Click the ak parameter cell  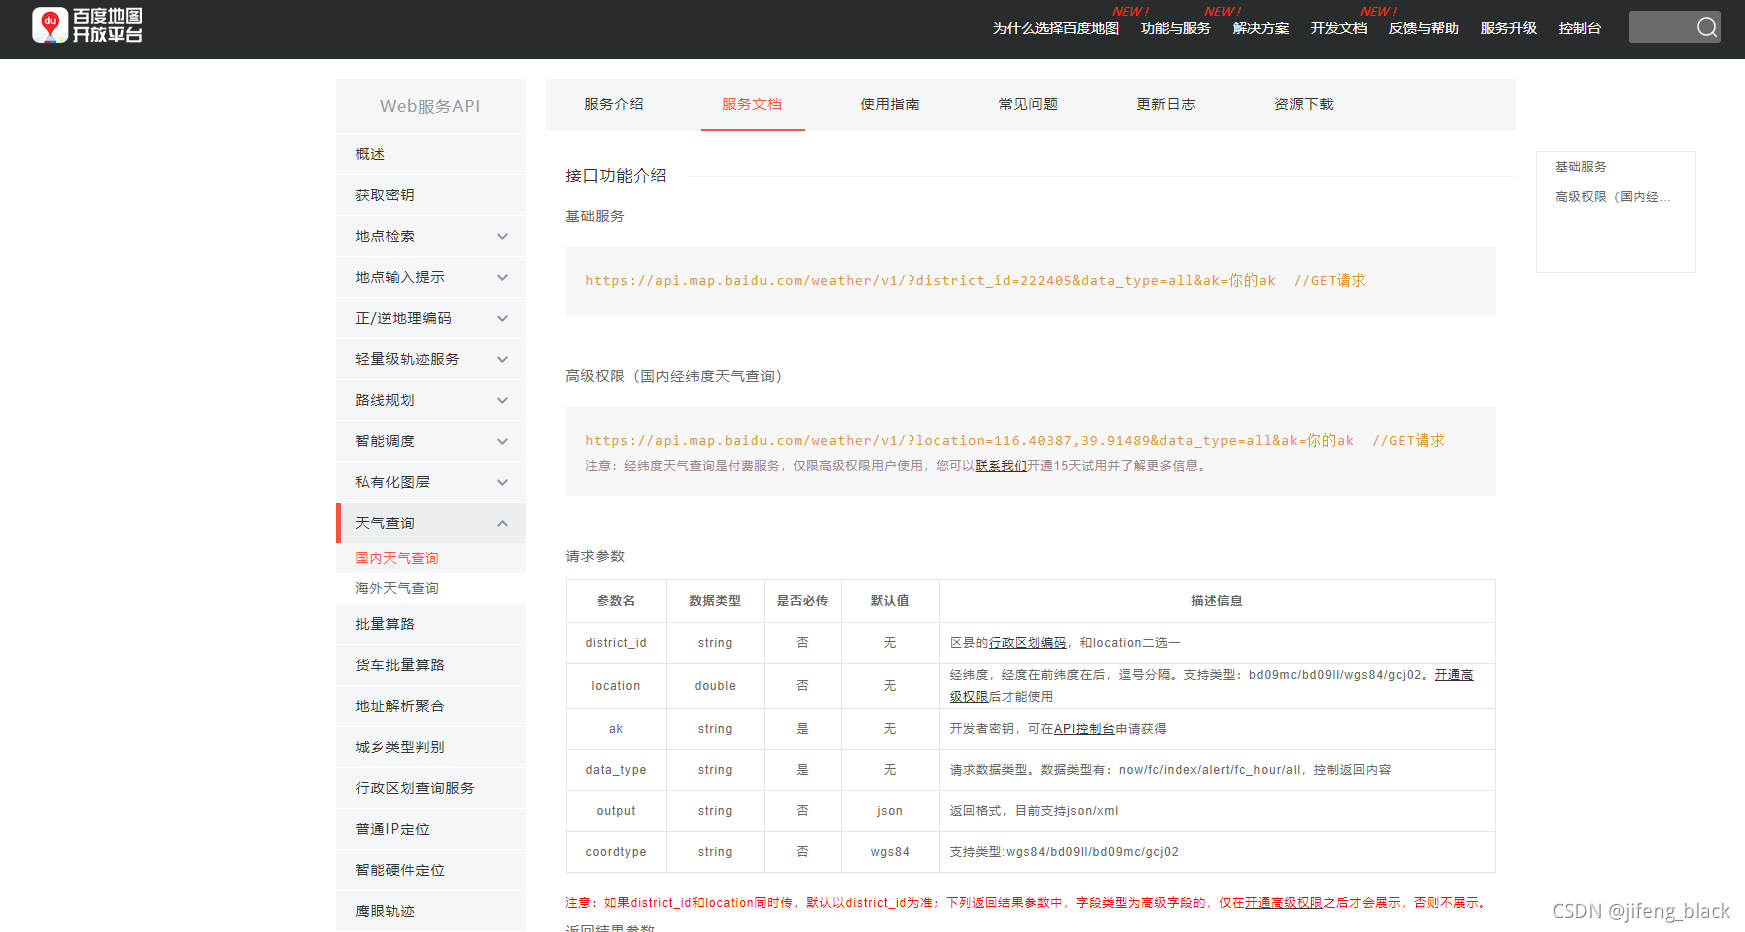[616, 729]
